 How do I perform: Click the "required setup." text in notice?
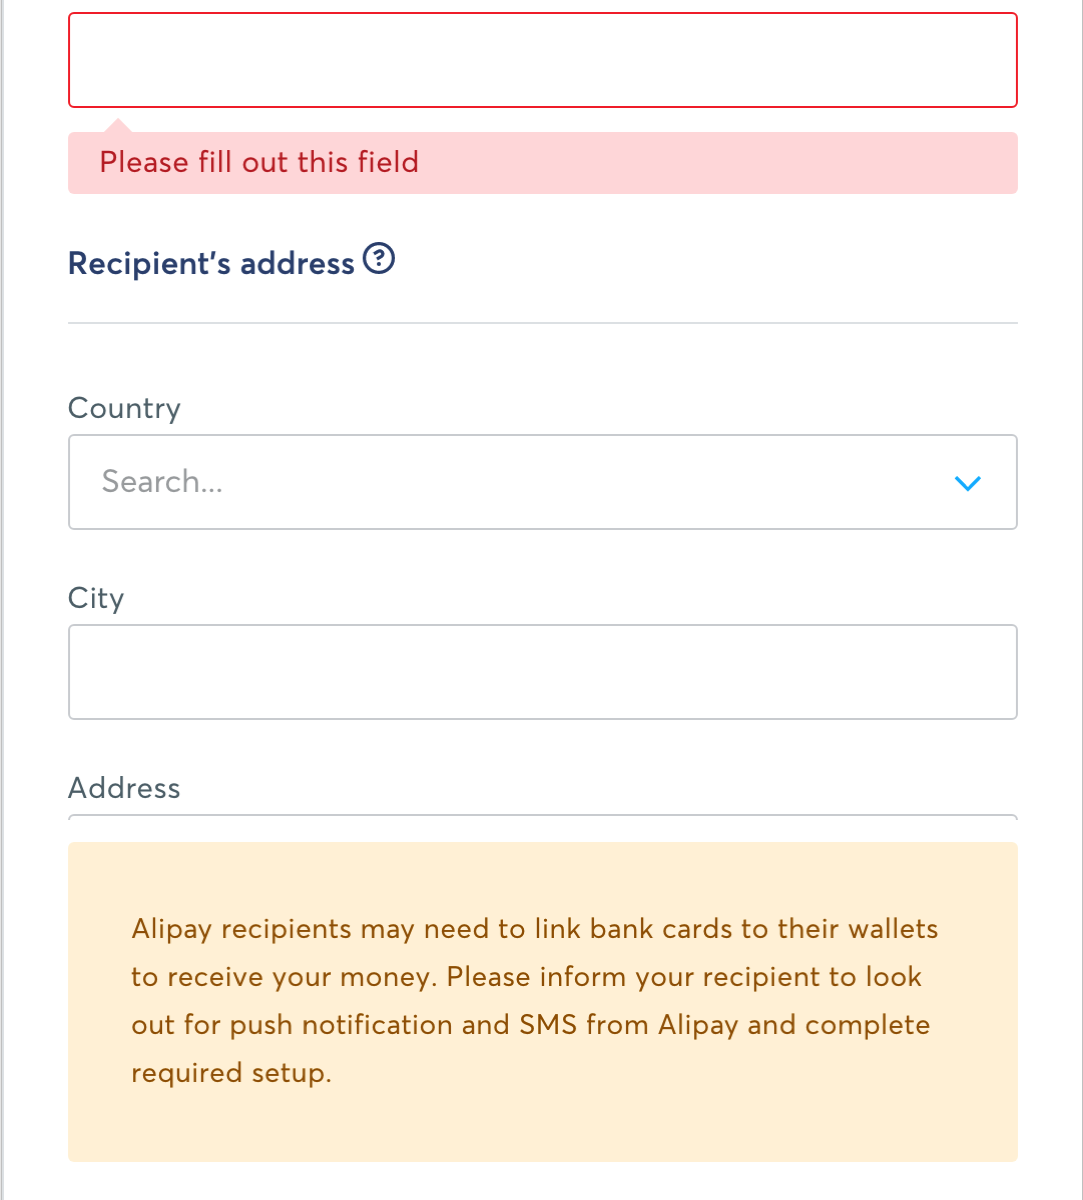click(x=230, y=1073)
